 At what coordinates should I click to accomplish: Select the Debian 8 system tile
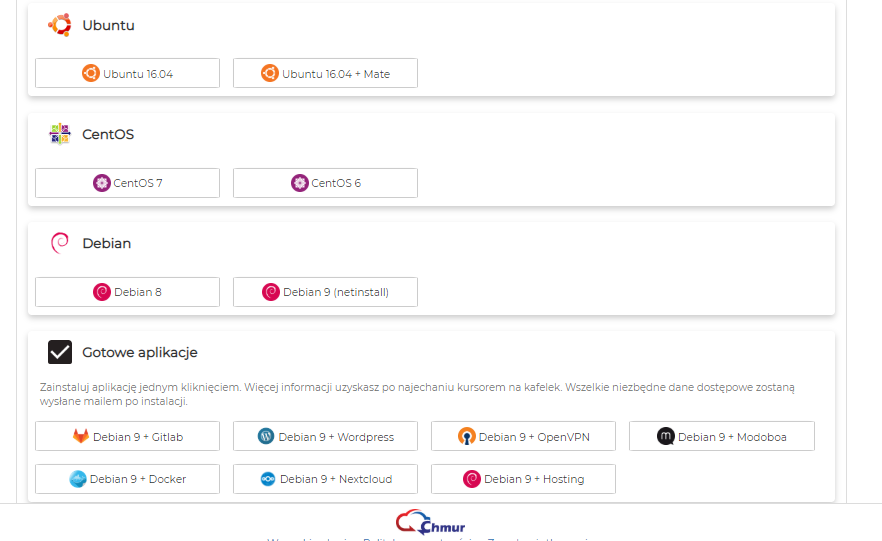tap(127, 292)
